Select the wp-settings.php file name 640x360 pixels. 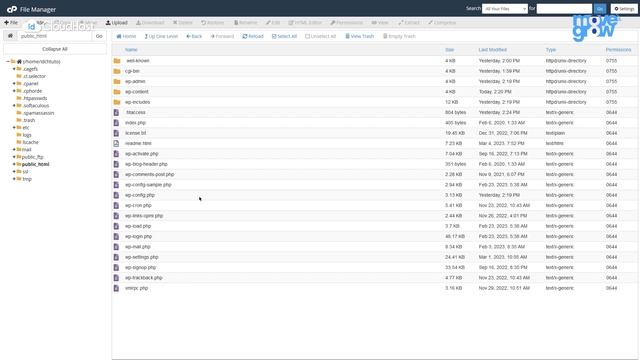(142, 257)
